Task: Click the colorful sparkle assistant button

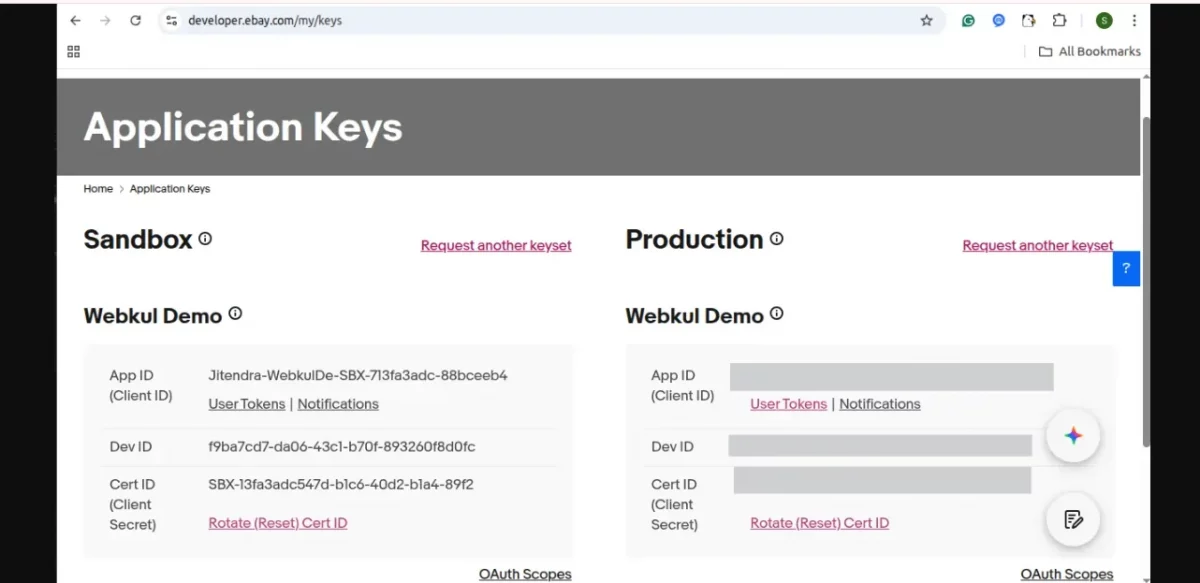Action: 1073,435
